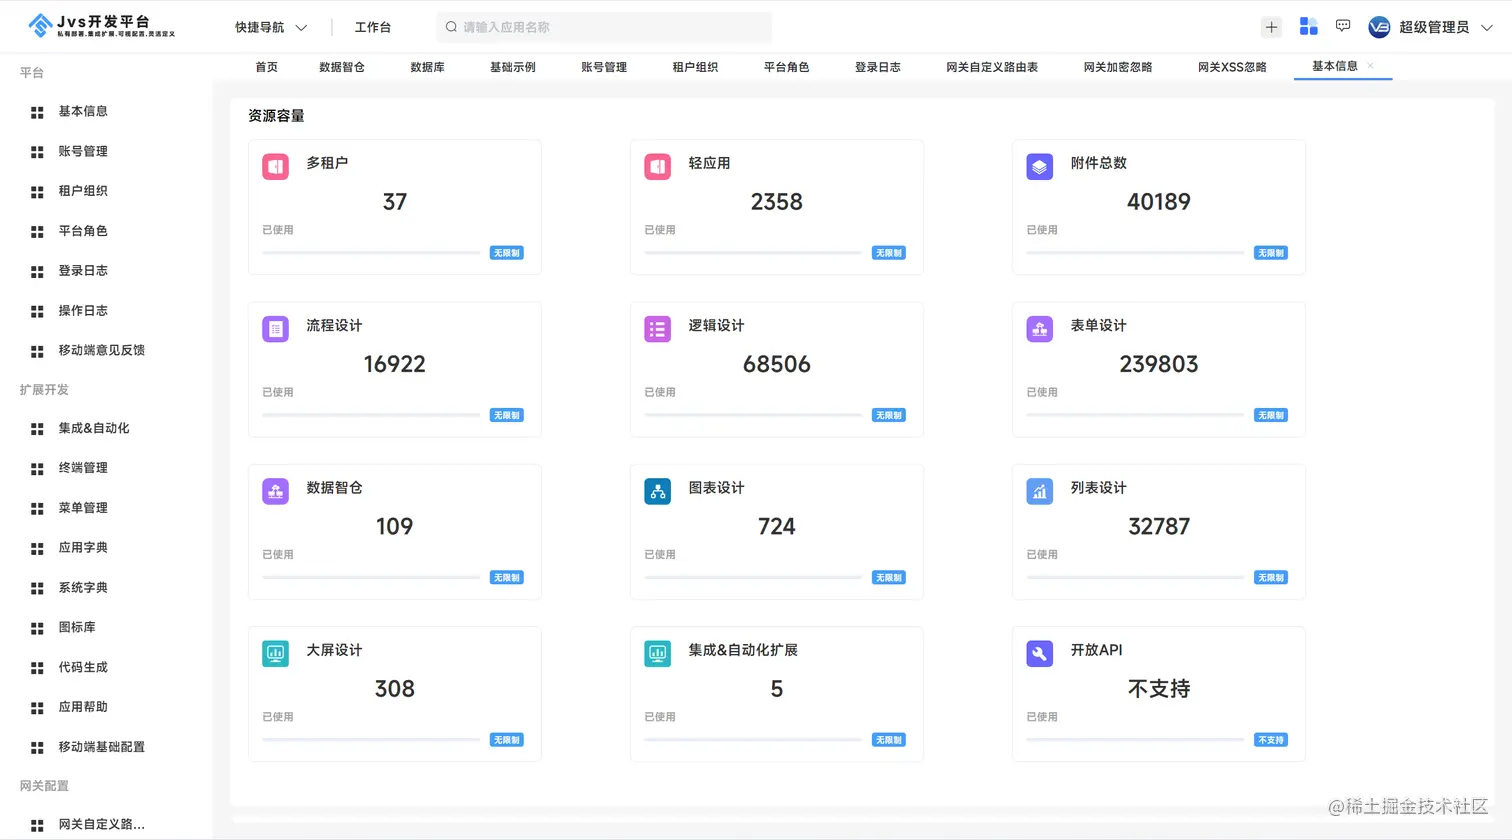
Task: Click the 列表设计 card icon
Action: click(1040, 491)
